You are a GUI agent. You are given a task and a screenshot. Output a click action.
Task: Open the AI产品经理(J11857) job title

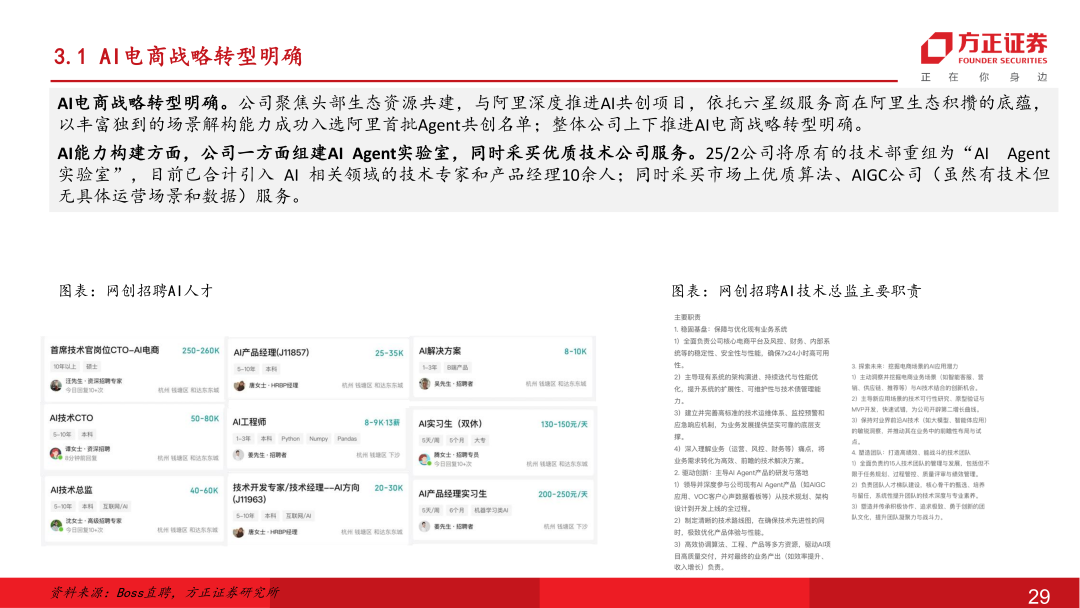271,353
